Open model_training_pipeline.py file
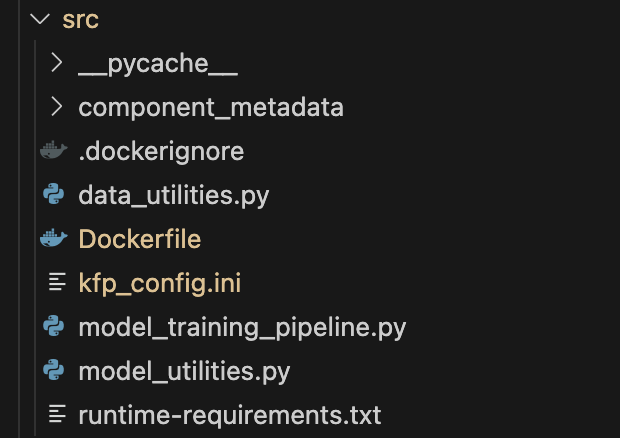The image size is (620, 438). (242, 327)
